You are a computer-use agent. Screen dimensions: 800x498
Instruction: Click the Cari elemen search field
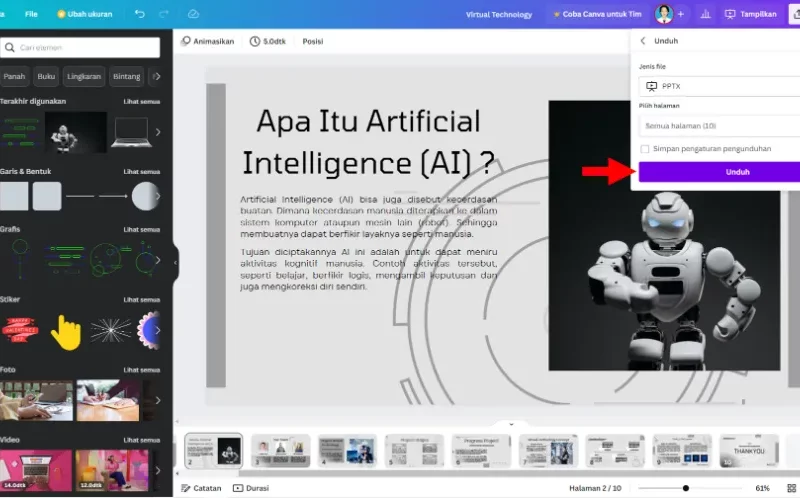80,47
